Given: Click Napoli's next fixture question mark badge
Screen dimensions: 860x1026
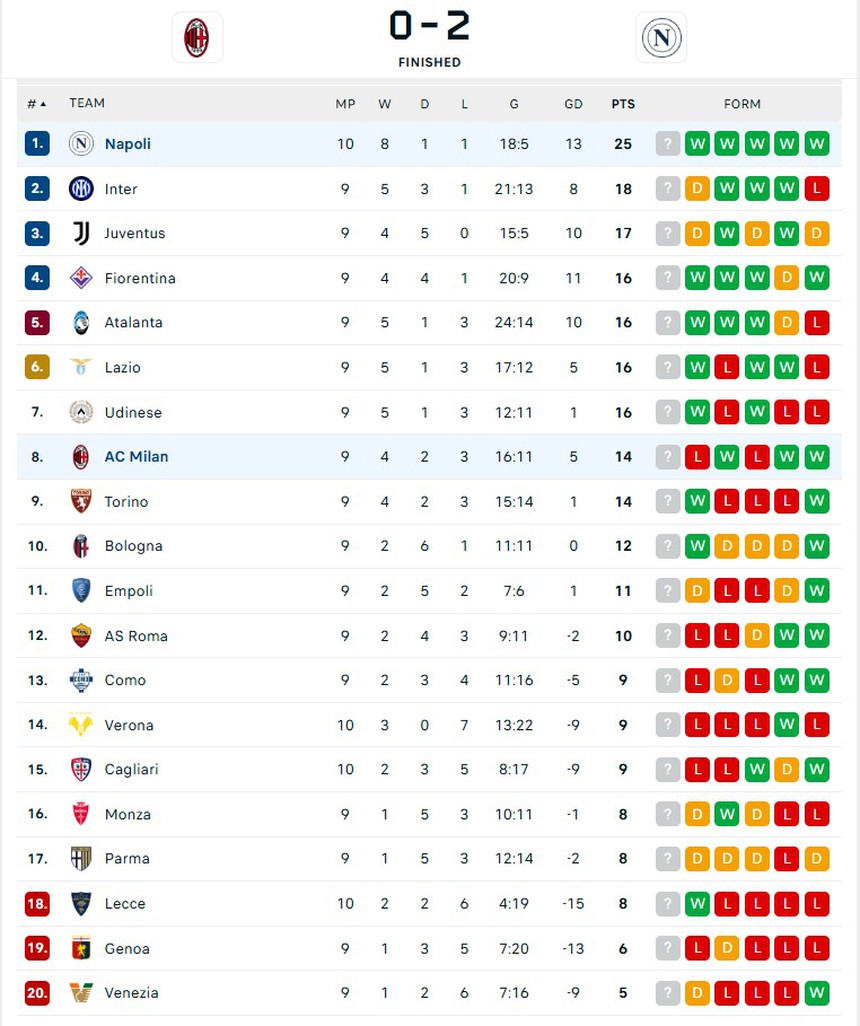Looking at the screenshot, I should coord(667,144).
